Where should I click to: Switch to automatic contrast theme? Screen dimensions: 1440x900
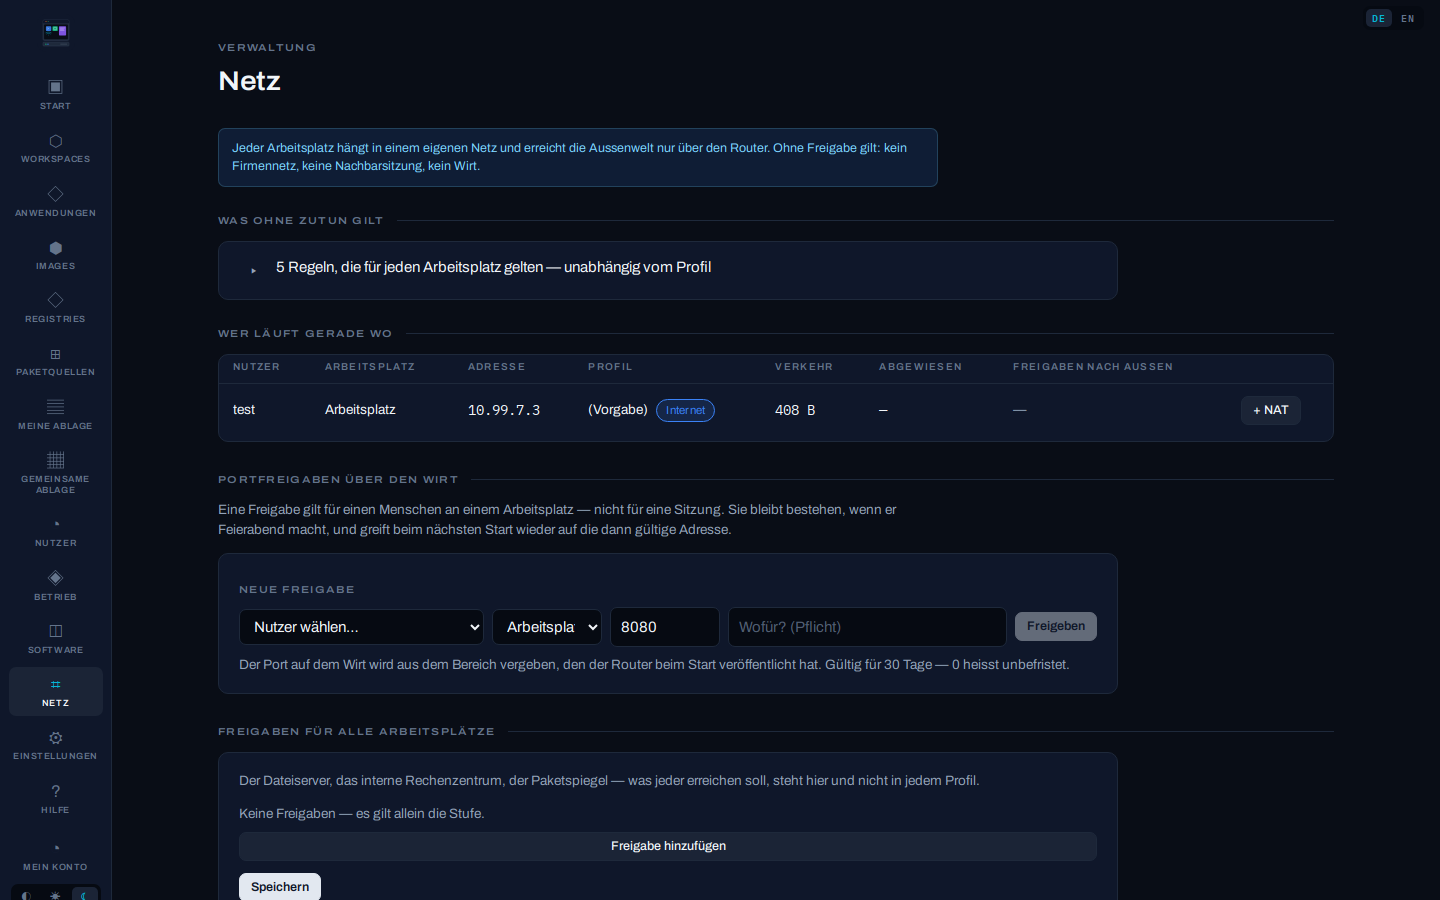(26, 895)
